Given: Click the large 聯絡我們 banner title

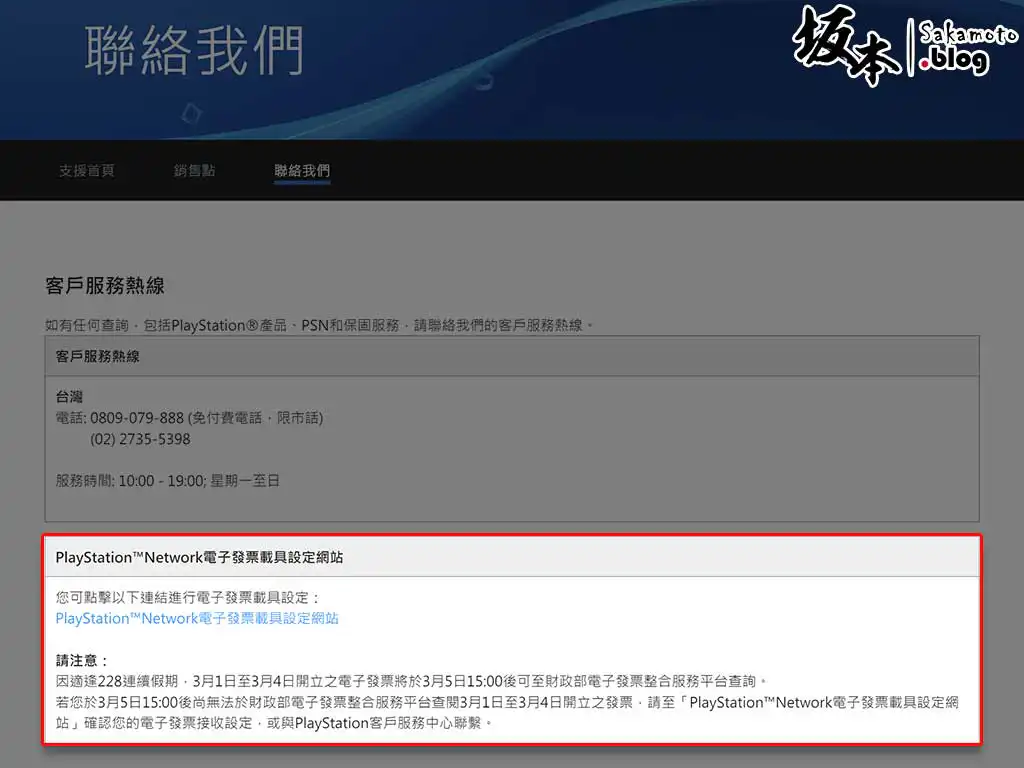Looking at the screenshot, I should click(x=194, y=51).
